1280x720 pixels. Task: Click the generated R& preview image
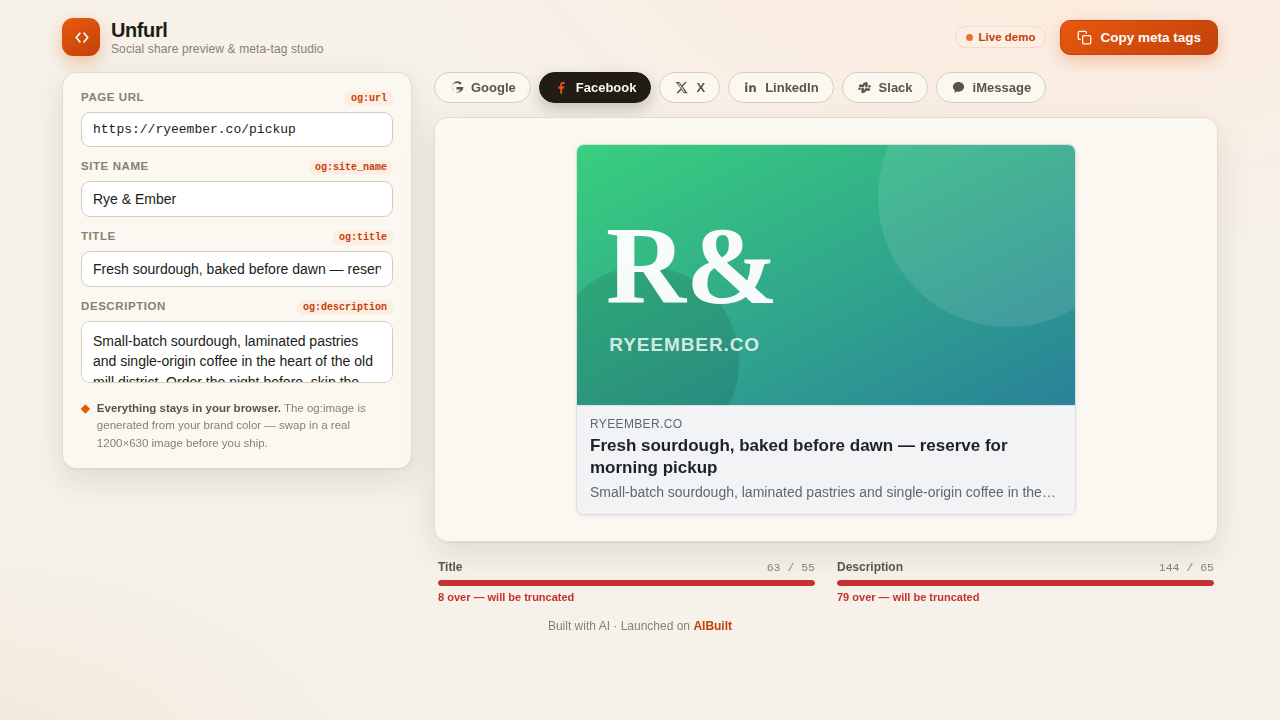[x=826, y=275]
